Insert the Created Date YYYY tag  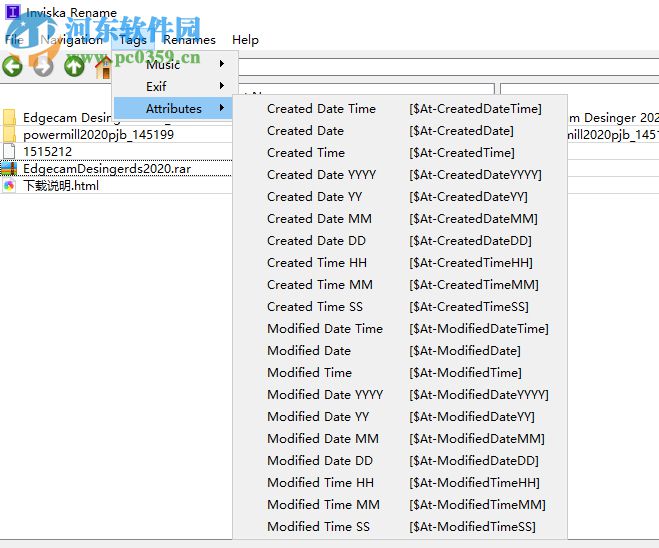tap(400, 175)
